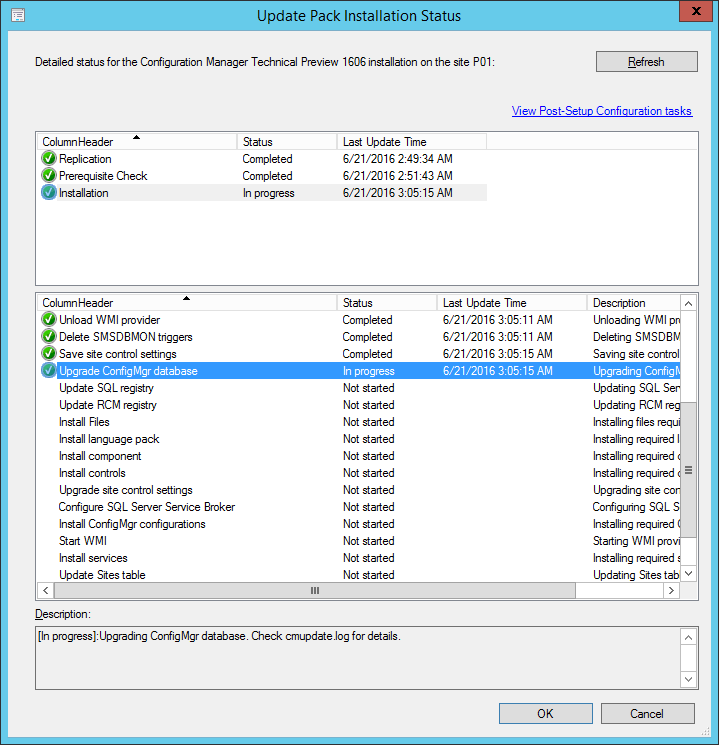Sort lower list by ColumnHeader column
The width and height of the screenshot is (719, 745).
pyautogui.click(x=187, y=303)
